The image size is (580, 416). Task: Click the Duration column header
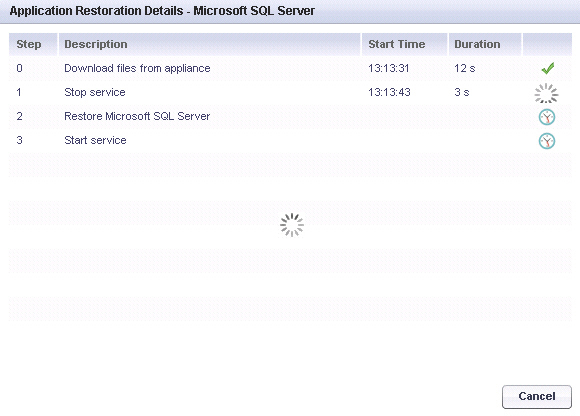485,44
